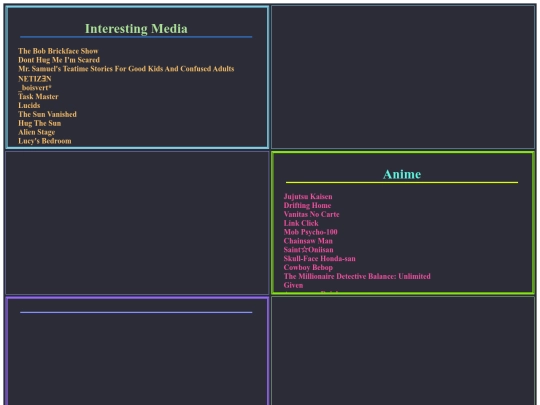Open the _boisvert* entry
Image resolution: width=540 pixels, height=405 pixels.
pos(35,88)
